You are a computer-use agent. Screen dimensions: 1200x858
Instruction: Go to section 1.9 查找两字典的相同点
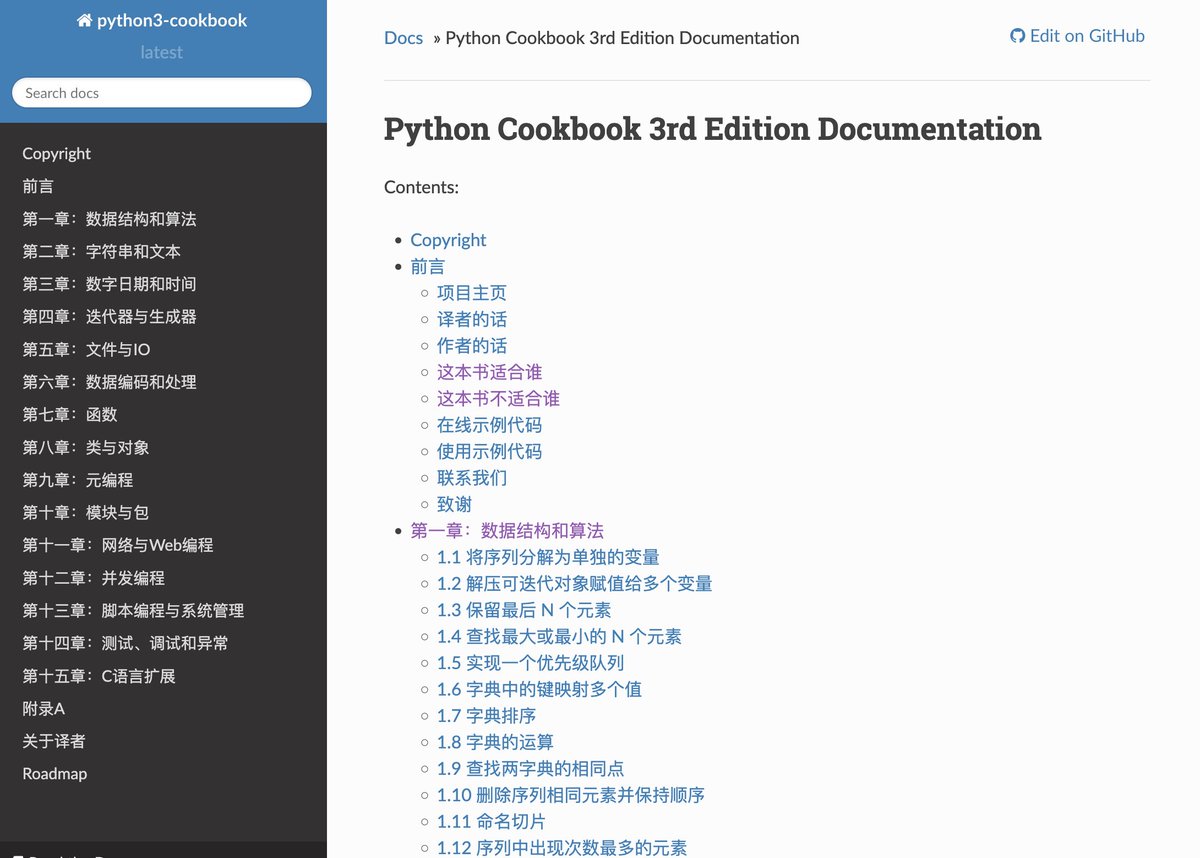tap(531, 769)
